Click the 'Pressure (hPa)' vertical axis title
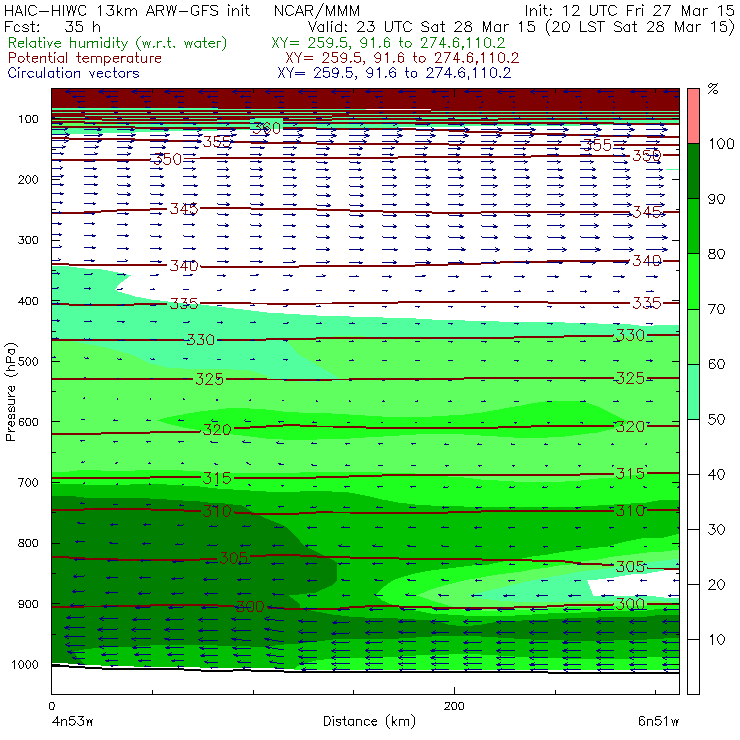Image resolution: width=740 pixels, height=740 pixels. (11, 392)
